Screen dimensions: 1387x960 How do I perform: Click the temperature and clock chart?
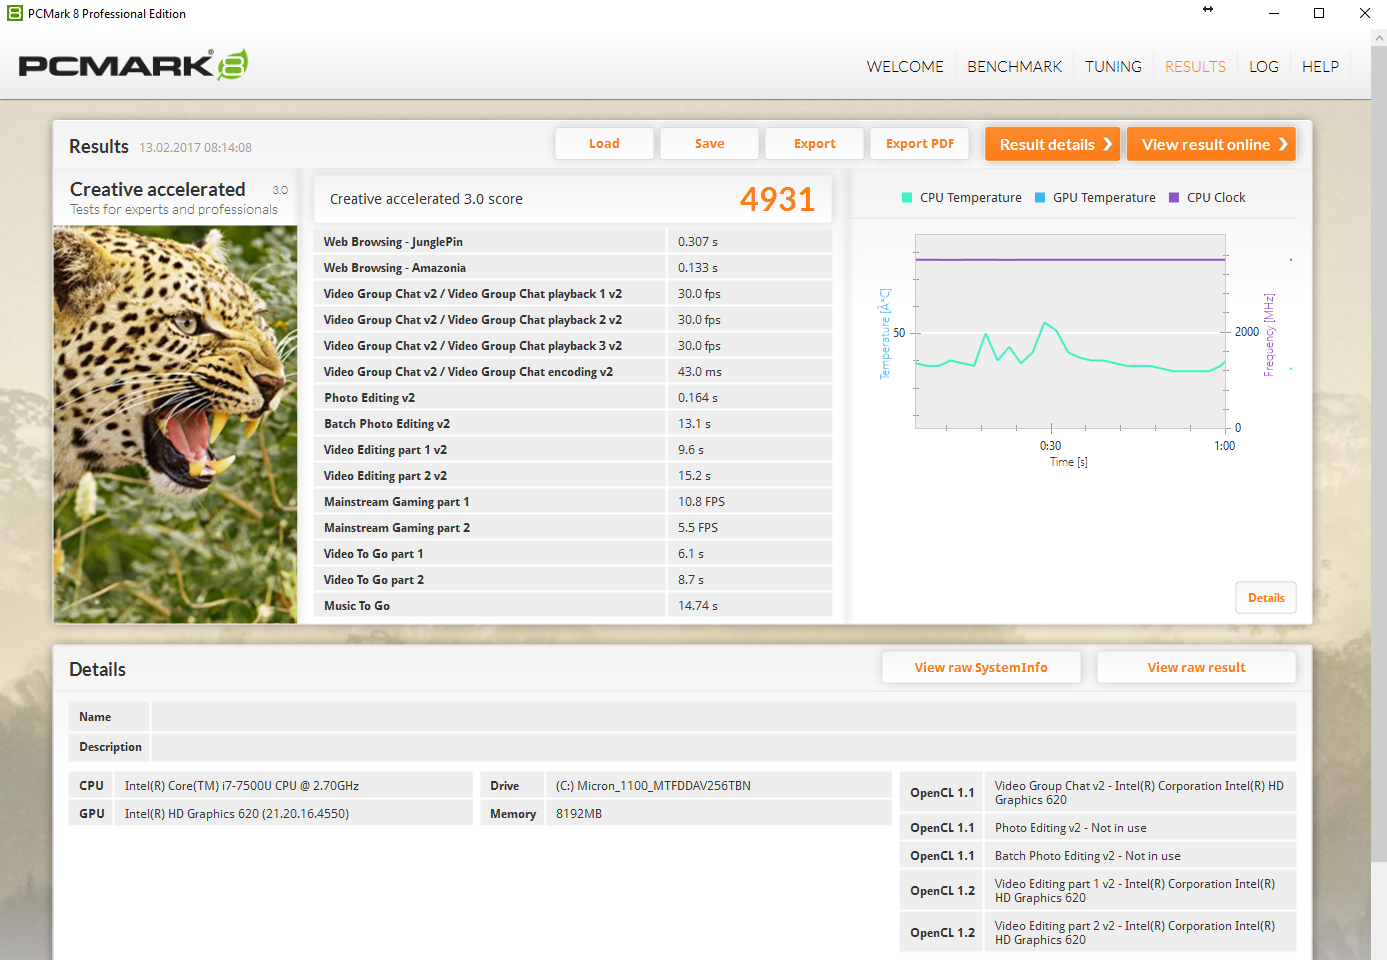pos(1070,332)
